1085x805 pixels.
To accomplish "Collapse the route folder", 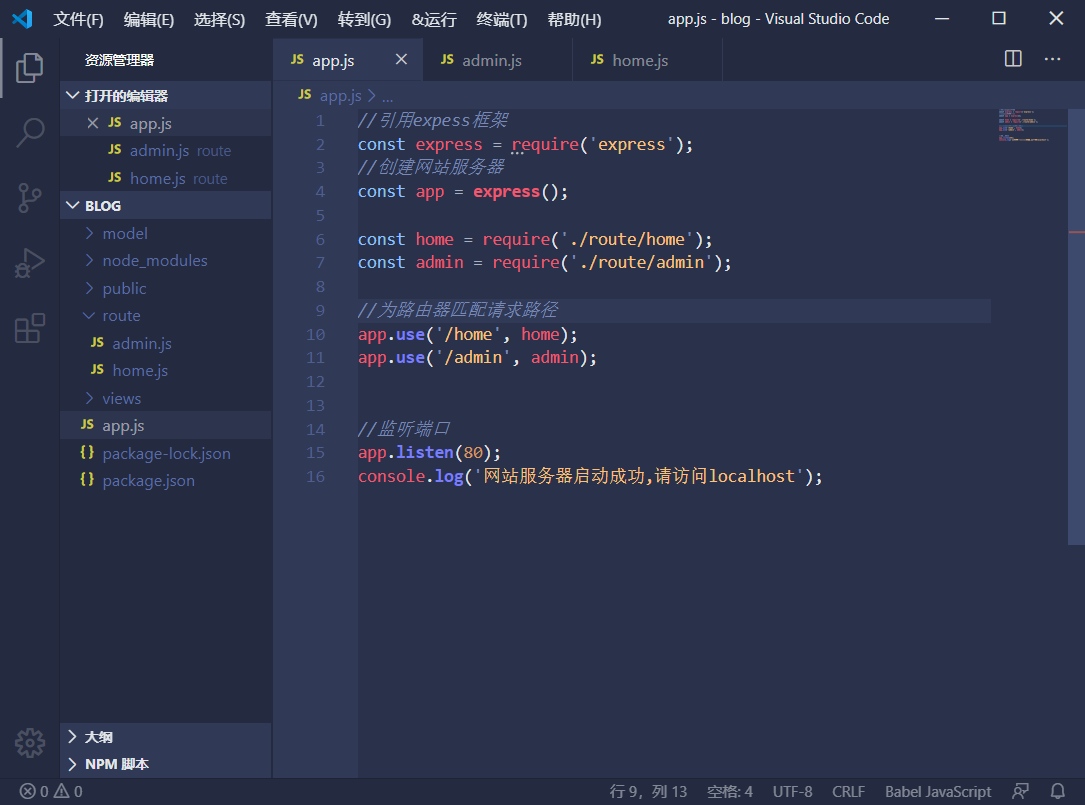I will [x=120, y=315].
